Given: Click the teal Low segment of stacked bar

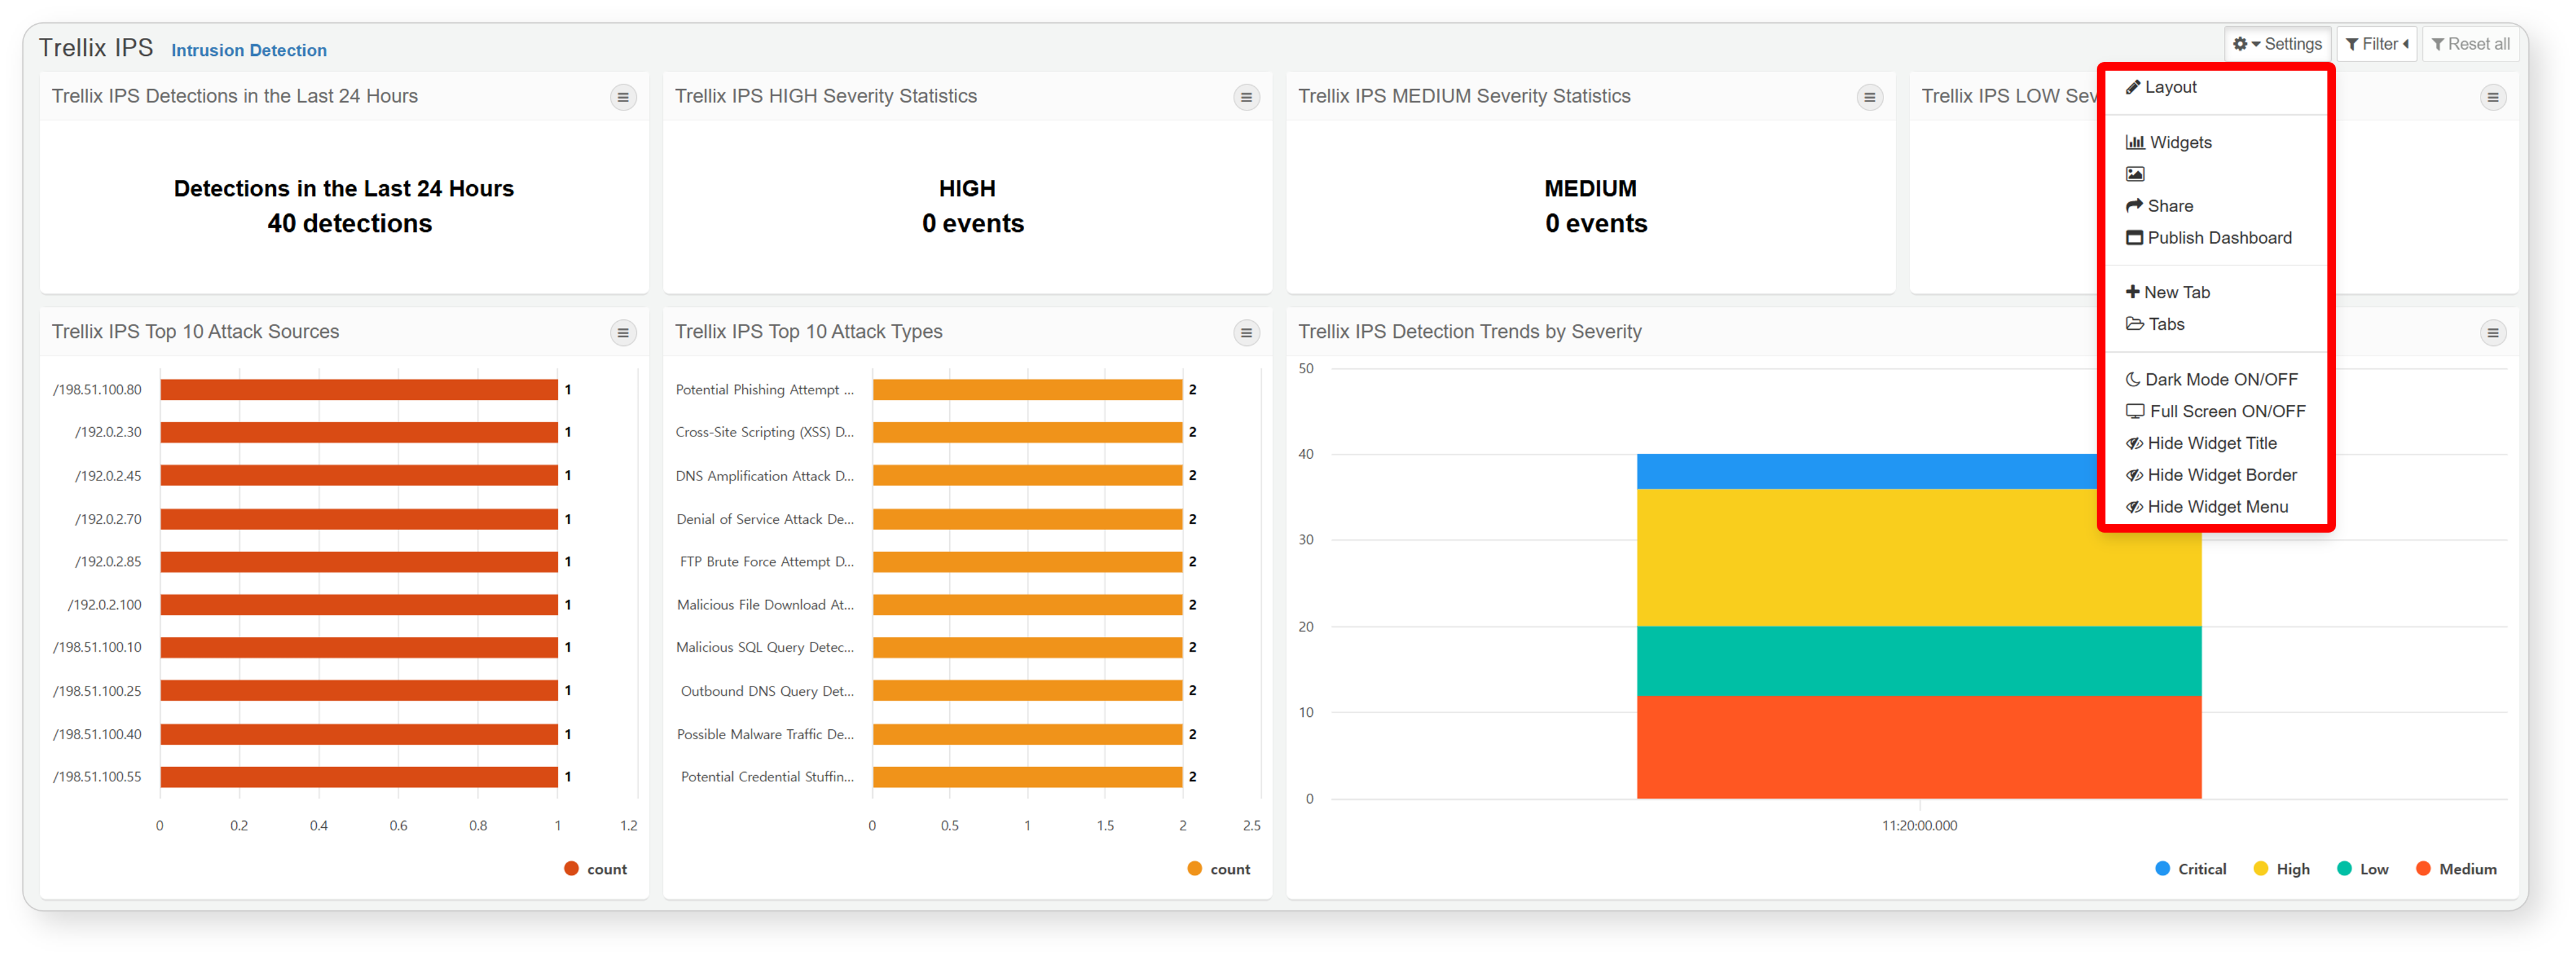Looking at the screenshot, I should 1919,661.
